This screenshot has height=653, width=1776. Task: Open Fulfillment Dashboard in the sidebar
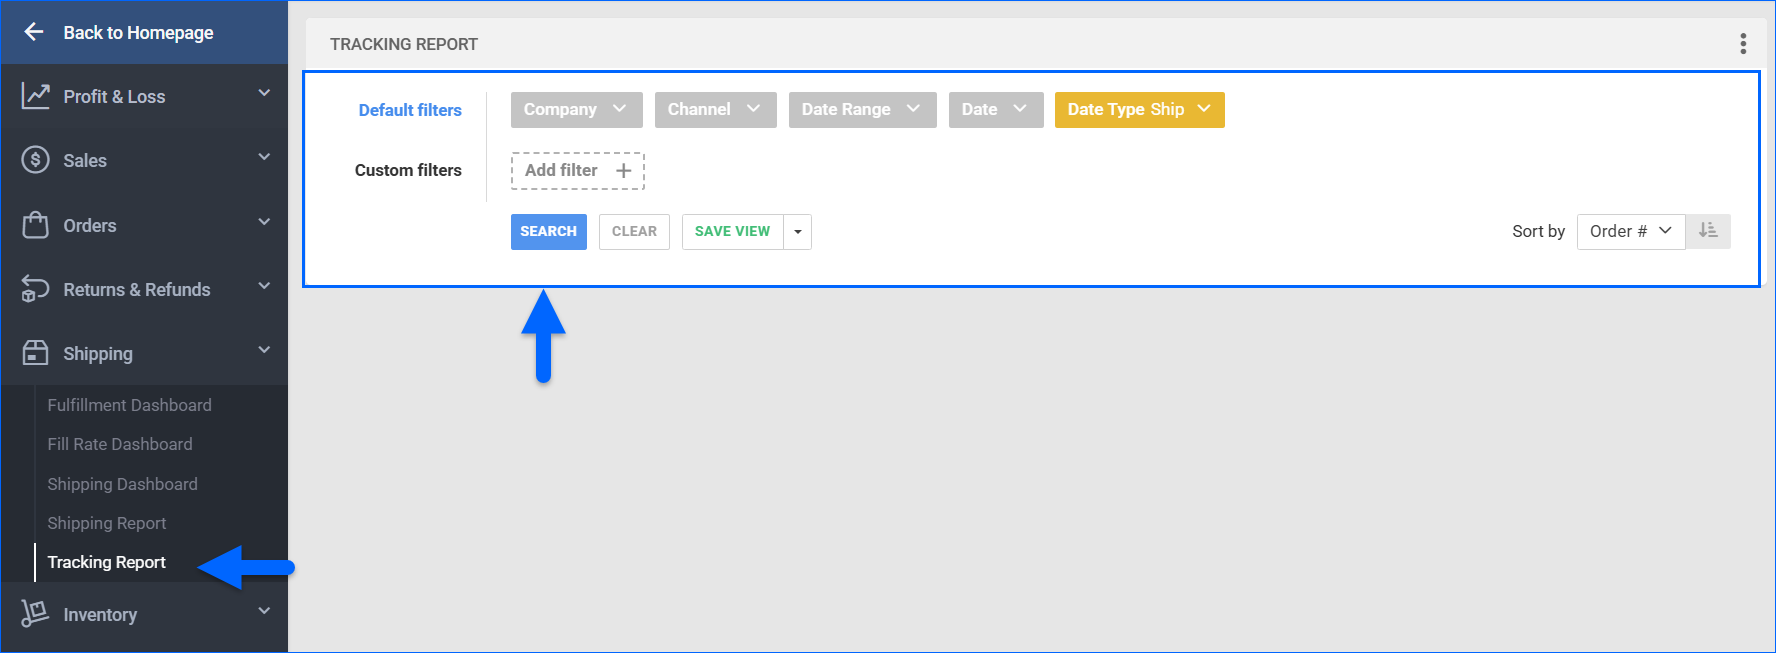coord(129,405)
